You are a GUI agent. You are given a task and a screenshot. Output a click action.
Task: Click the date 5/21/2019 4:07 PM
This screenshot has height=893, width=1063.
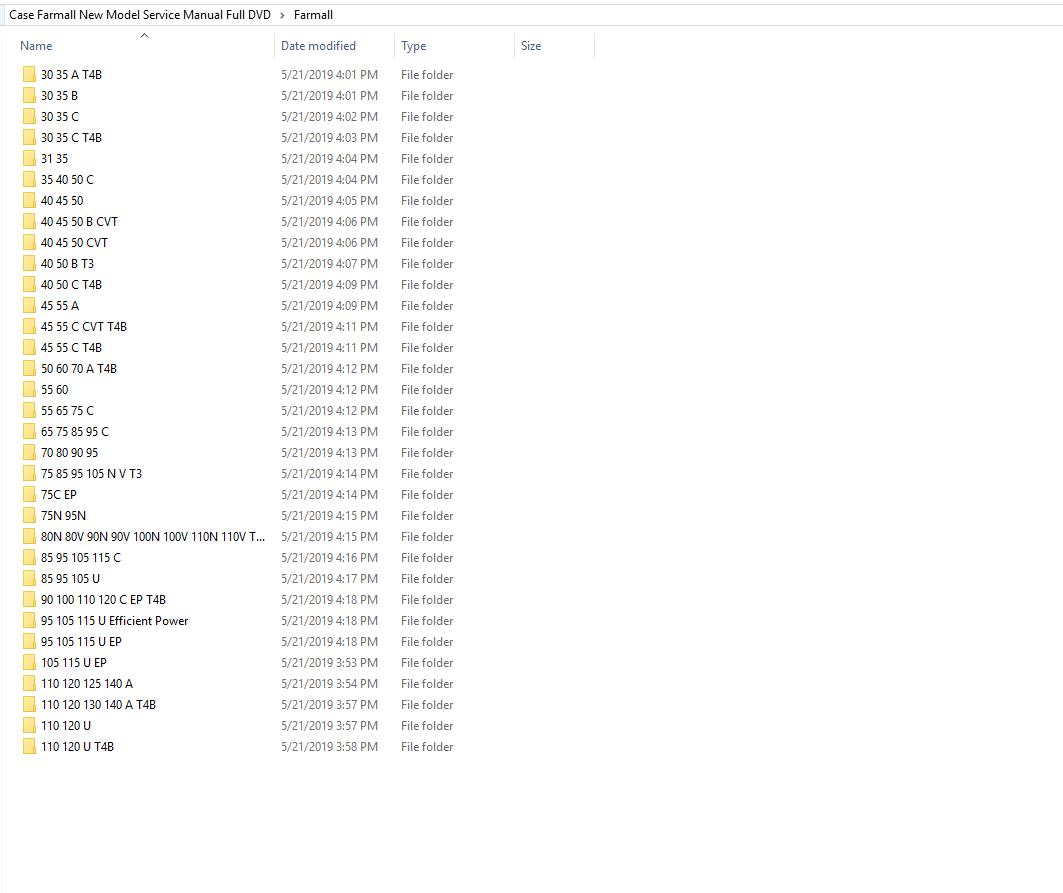(x=329, y=264)
